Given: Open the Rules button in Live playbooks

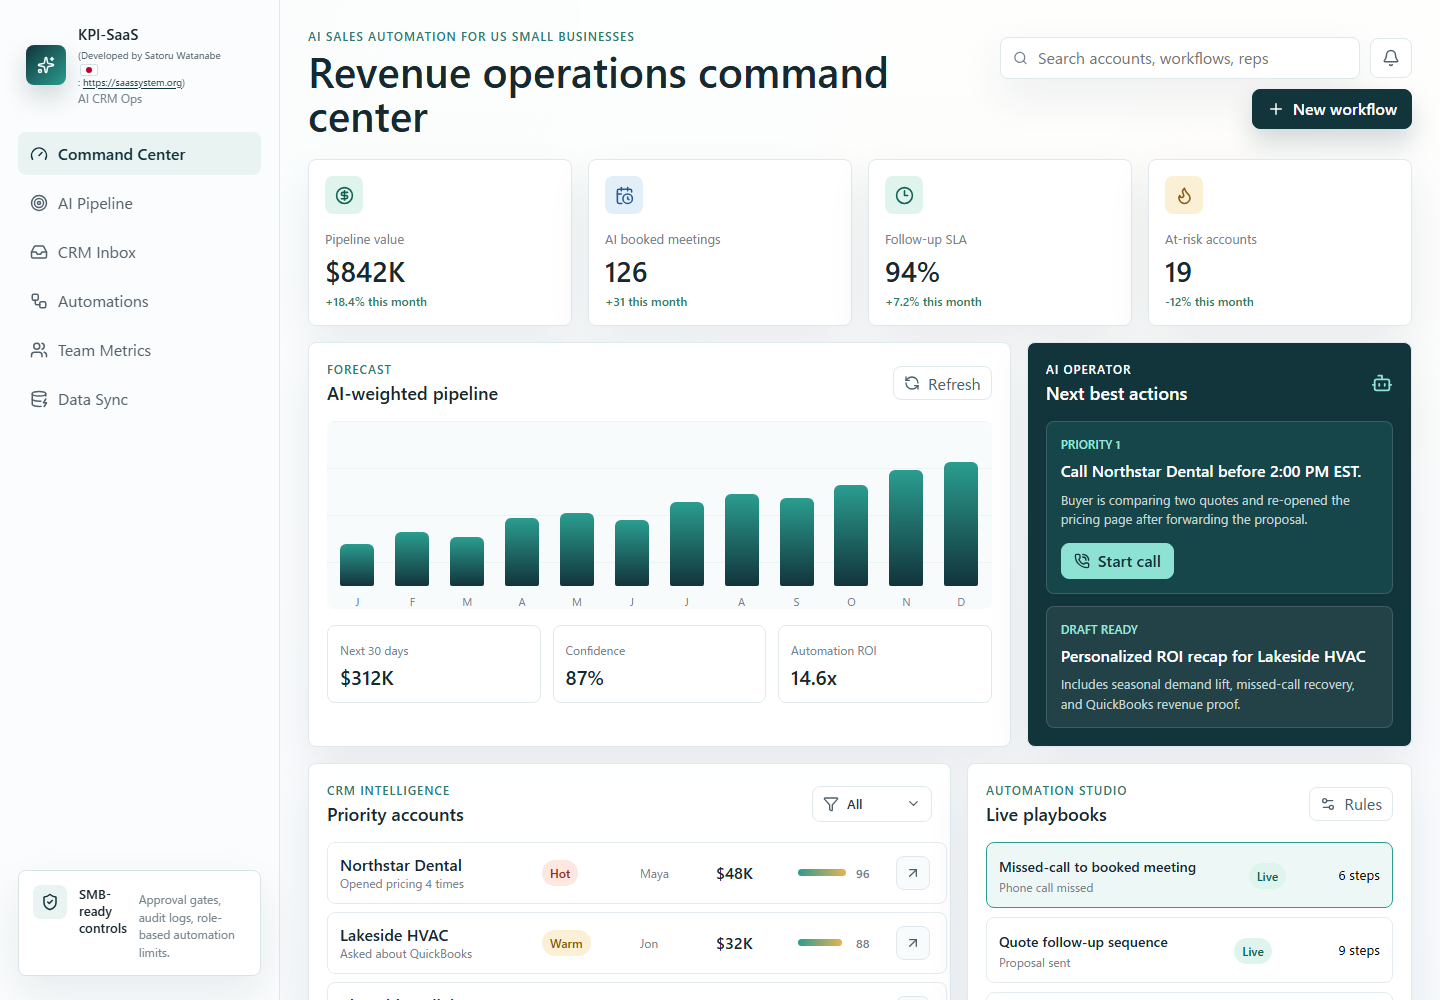Looking at the screenshot, I should coord(1351,804).
